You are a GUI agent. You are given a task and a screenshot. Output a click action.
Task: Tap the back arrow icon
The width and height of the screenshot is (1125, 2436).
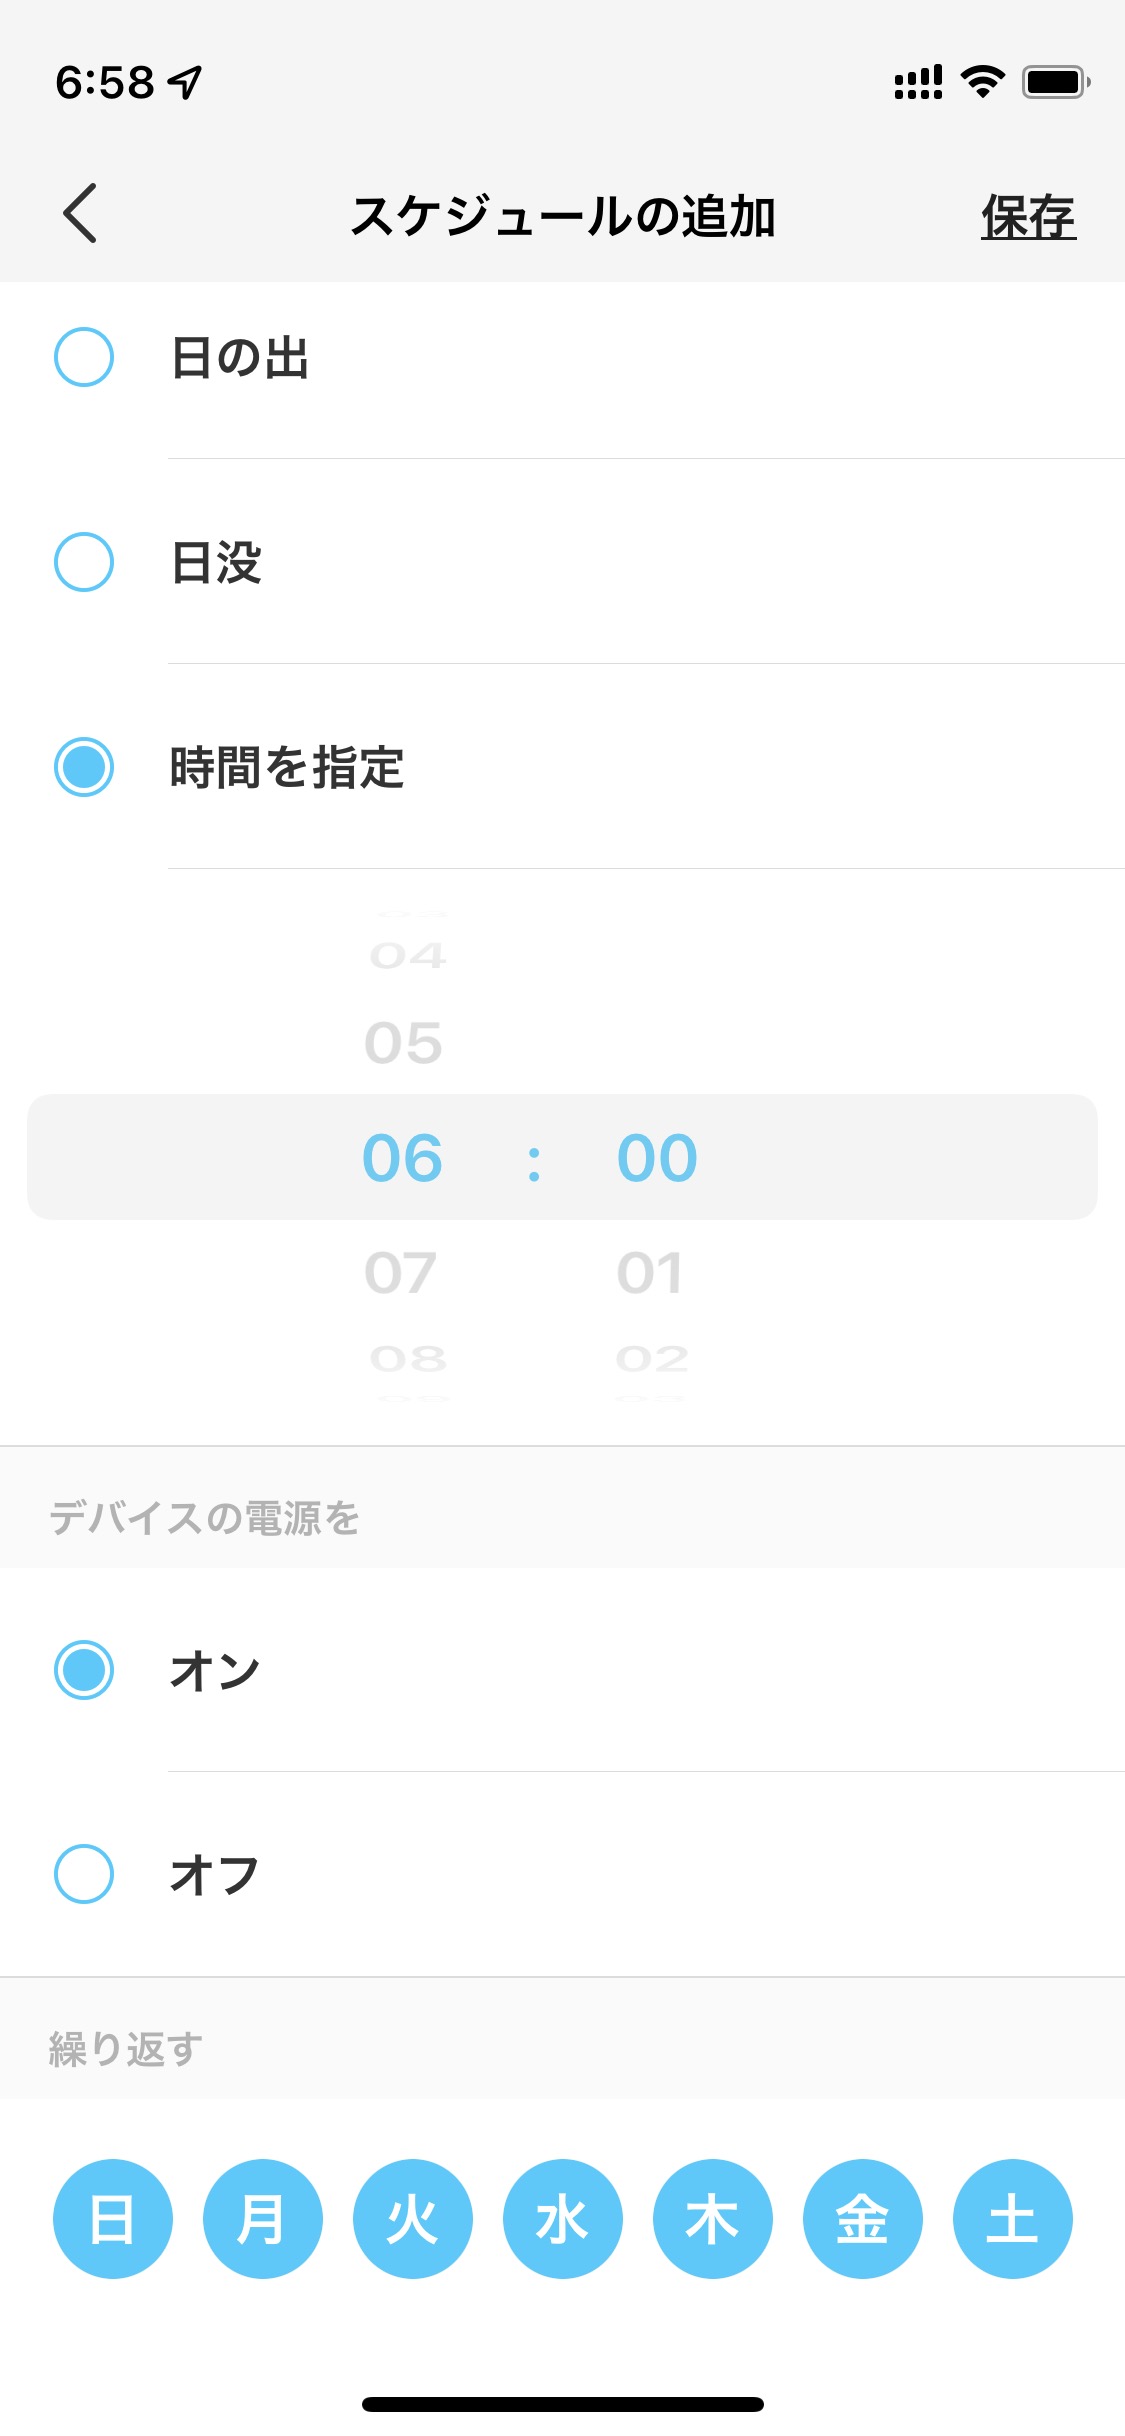coord(80,213)
